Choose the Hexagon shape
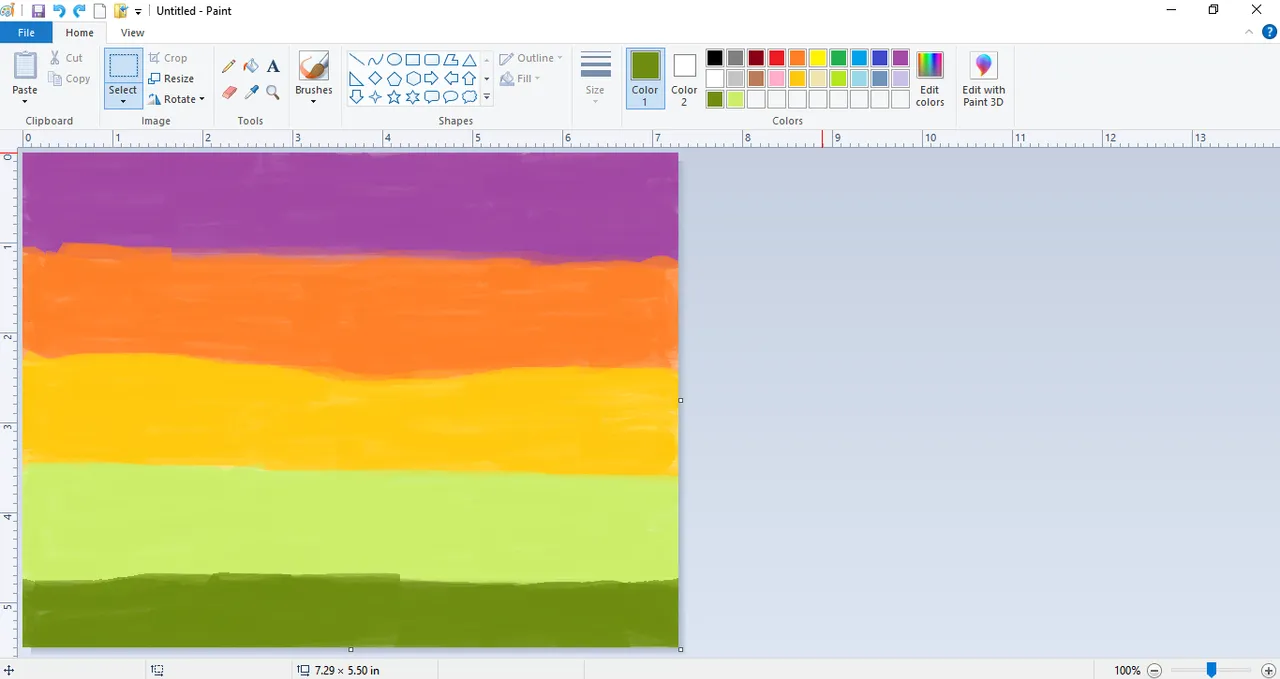 click(x=413, y=78)
